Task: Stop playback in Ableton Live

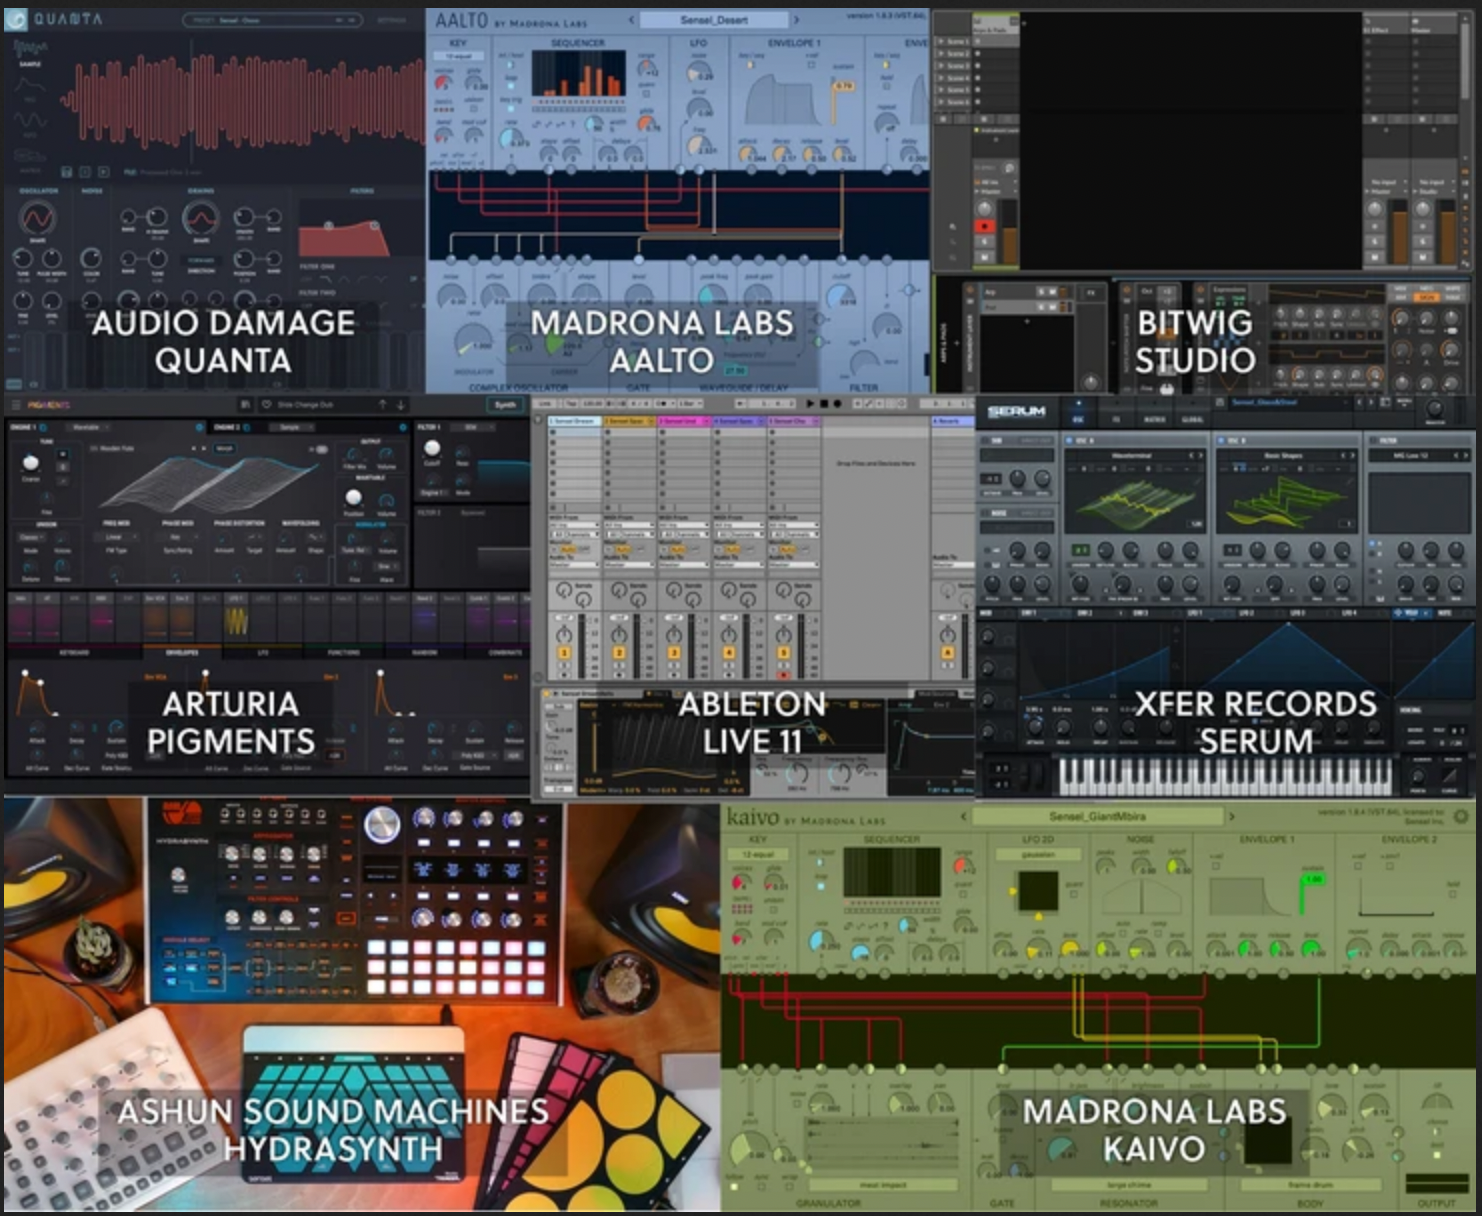Action: pos(823,403)
